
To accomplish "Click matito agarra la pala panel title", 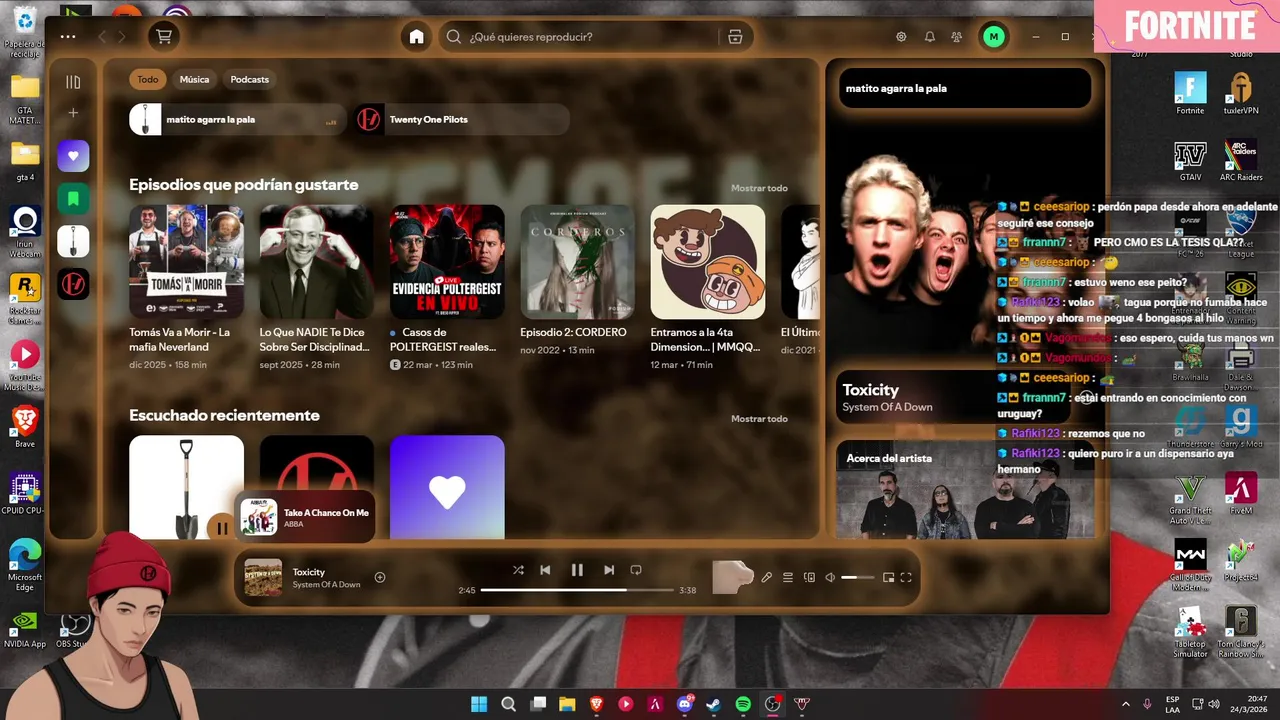I will (x=896, y=88).
